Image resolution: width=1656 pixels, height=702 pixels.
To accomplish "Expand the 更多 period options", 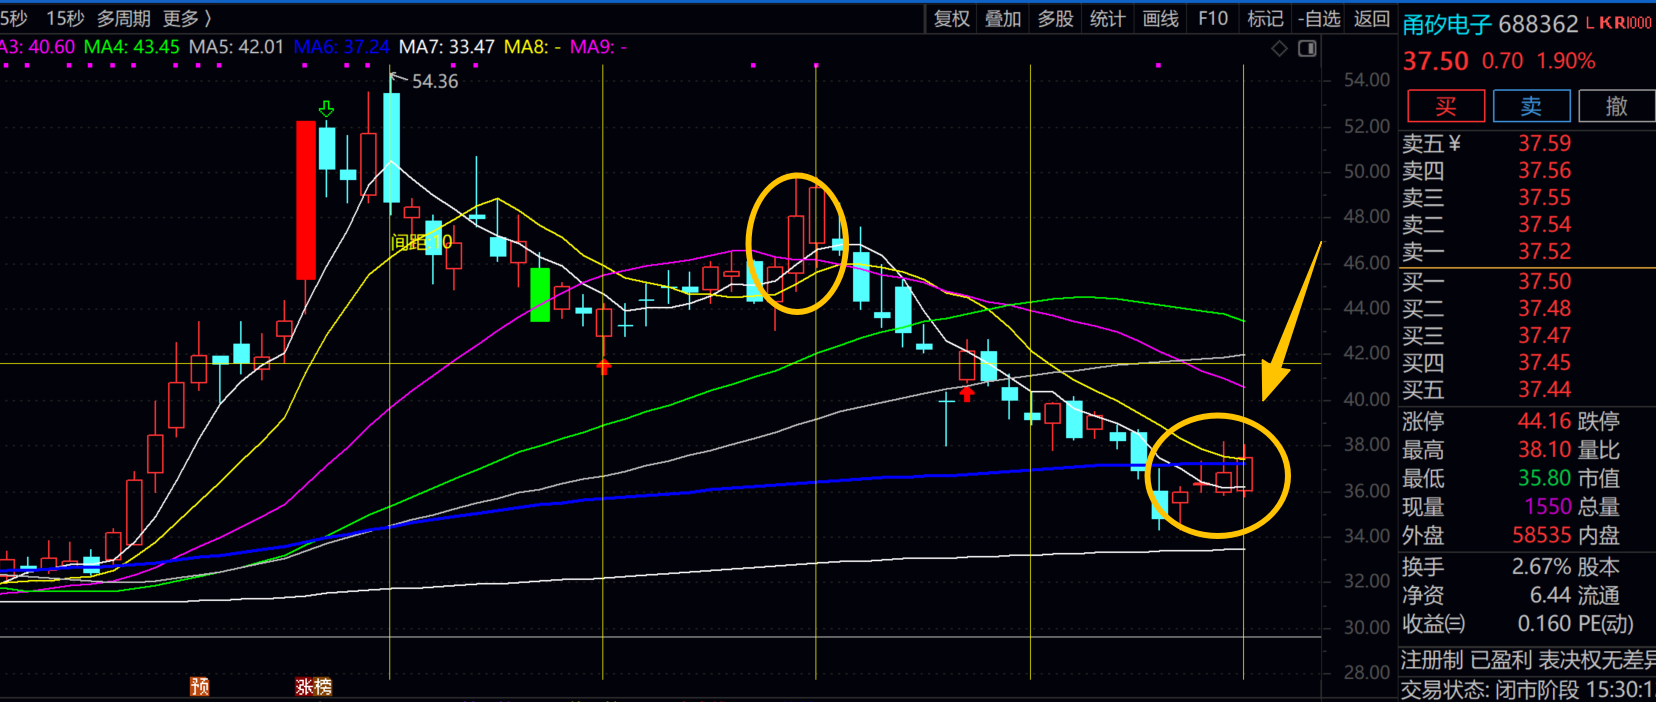I will [x=187, y=18].
